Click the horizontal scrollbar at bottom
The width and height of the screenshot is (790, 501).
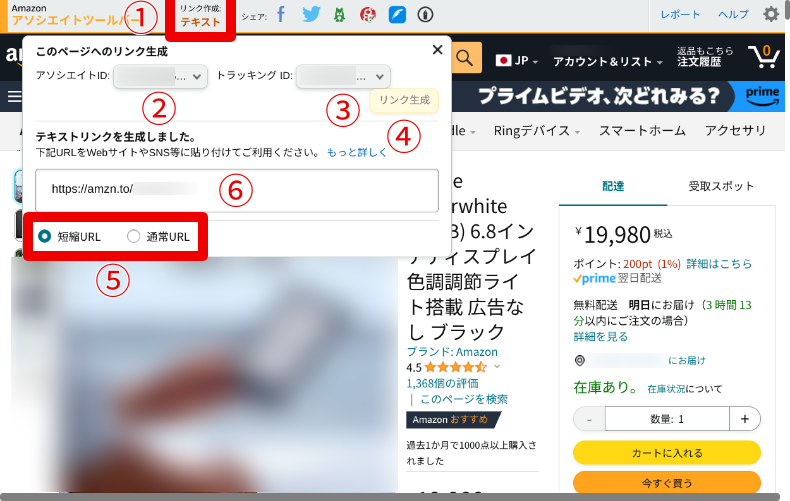coord(390,497)
